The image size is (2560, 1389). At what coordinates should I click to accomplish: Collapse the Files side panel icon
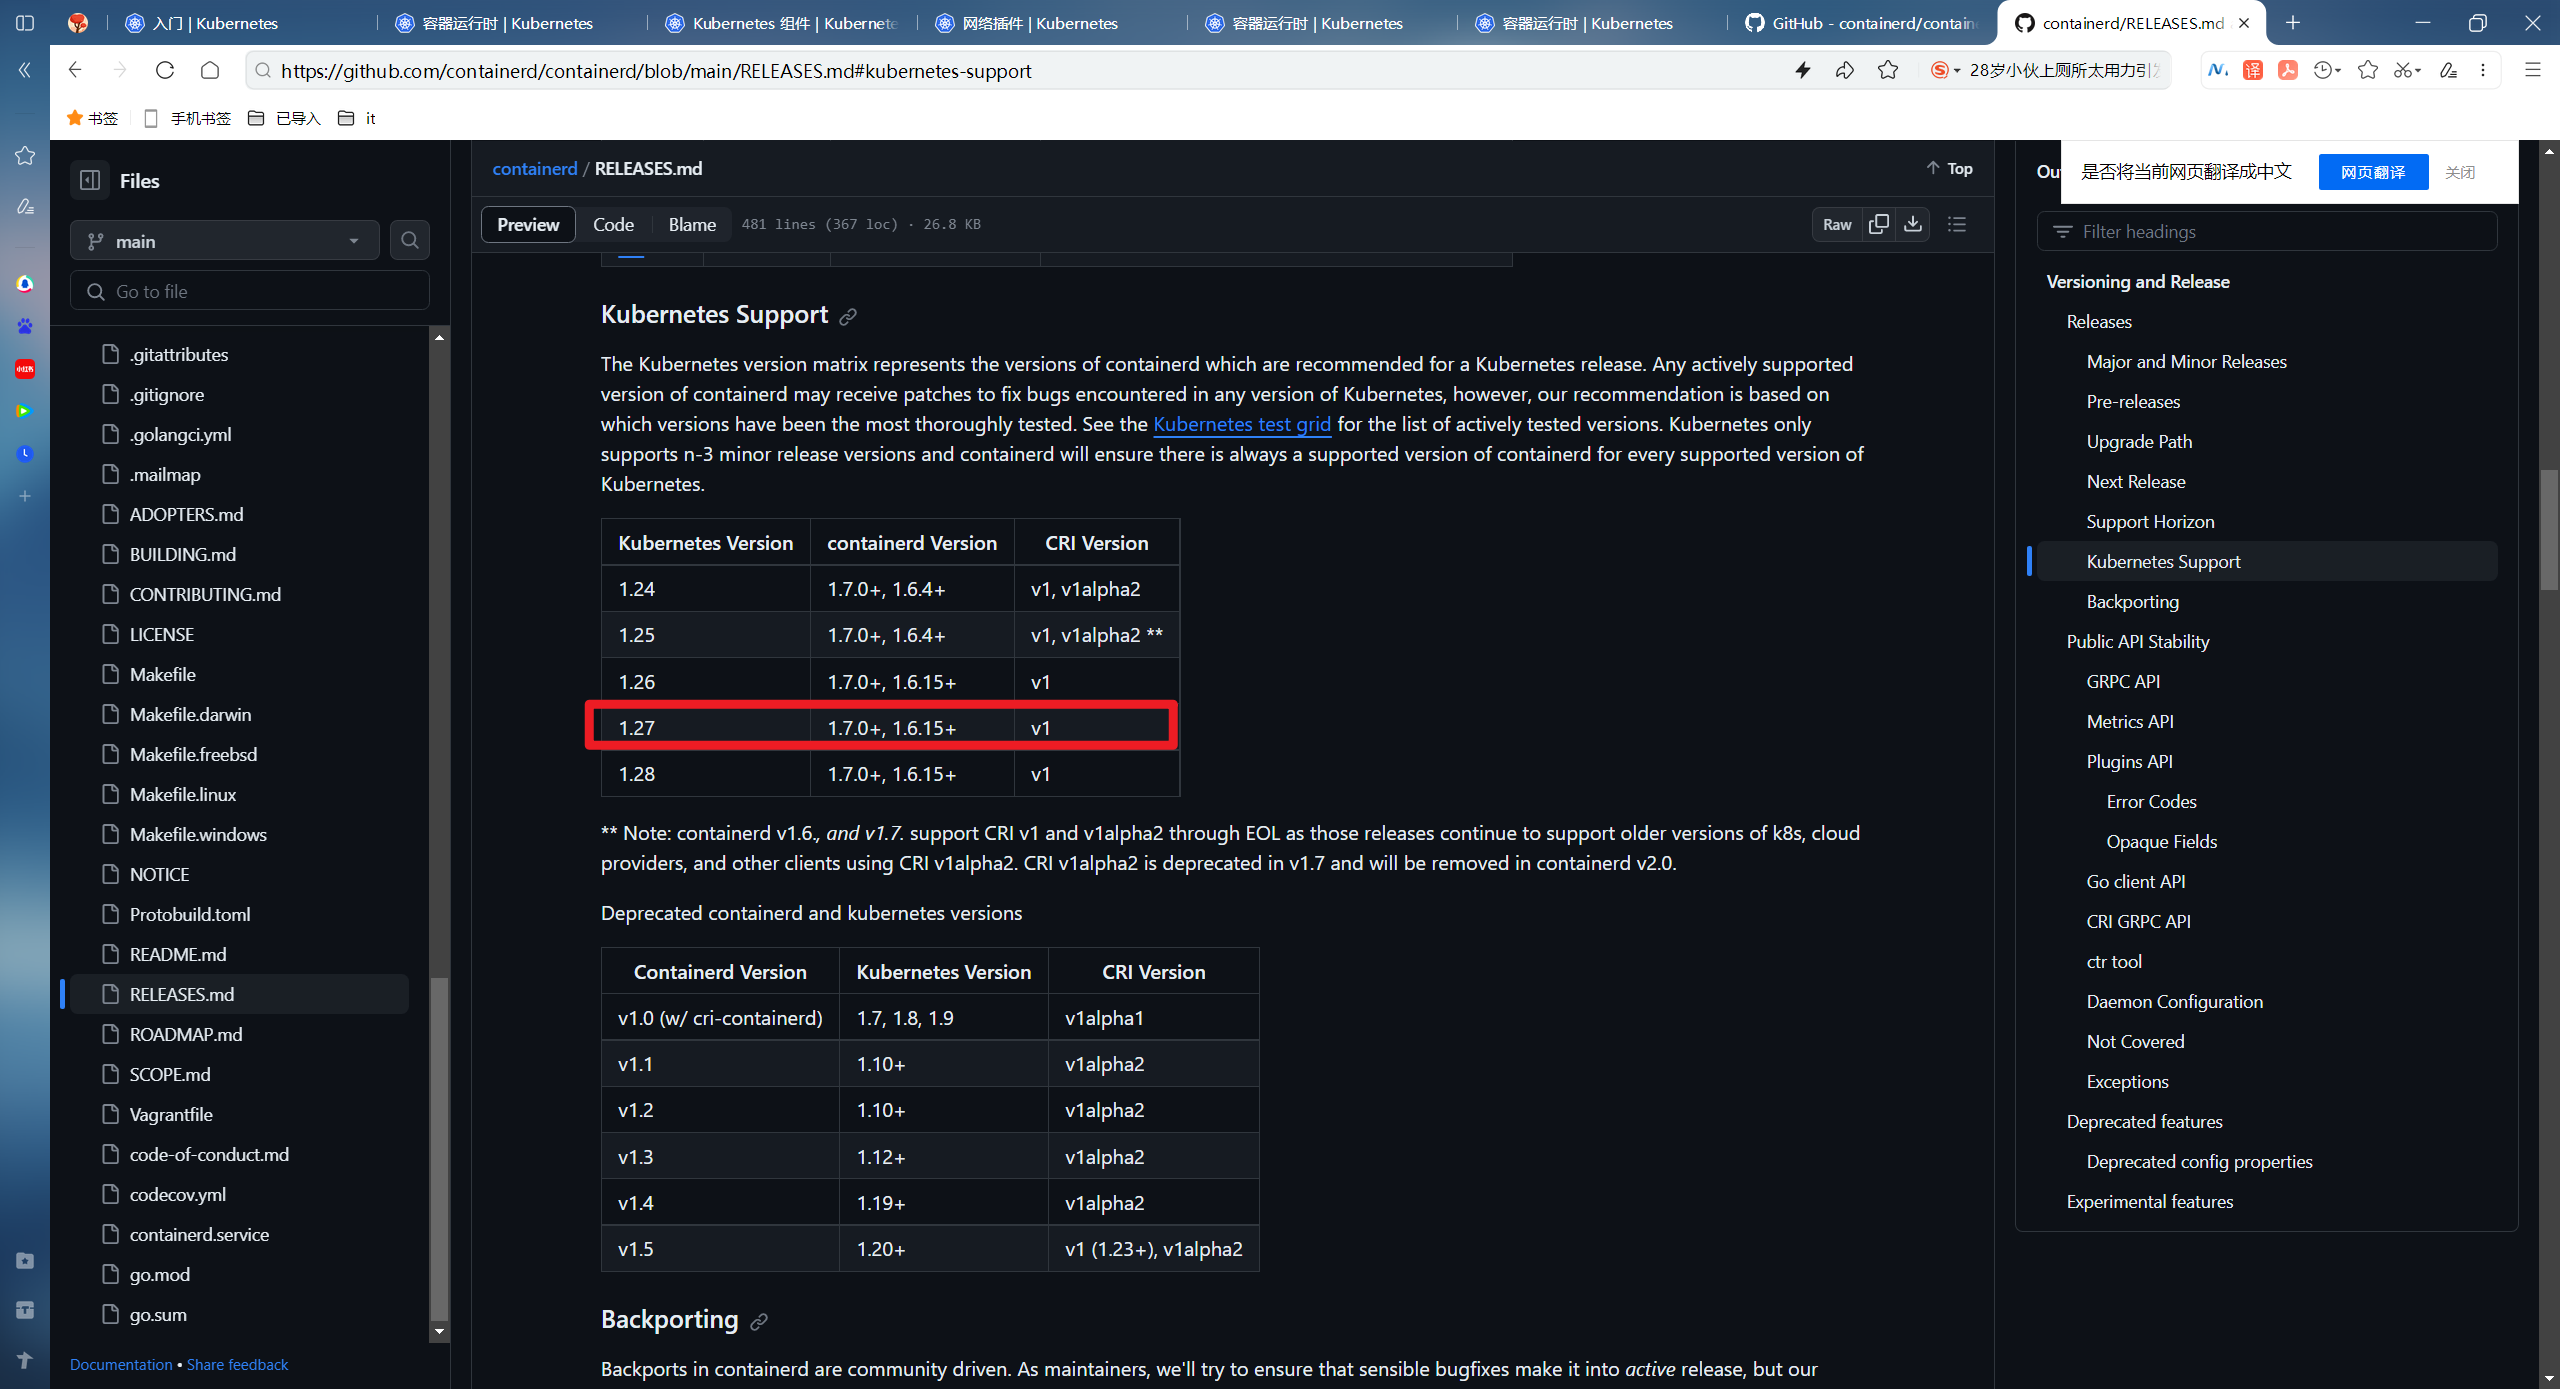[90, 181]
